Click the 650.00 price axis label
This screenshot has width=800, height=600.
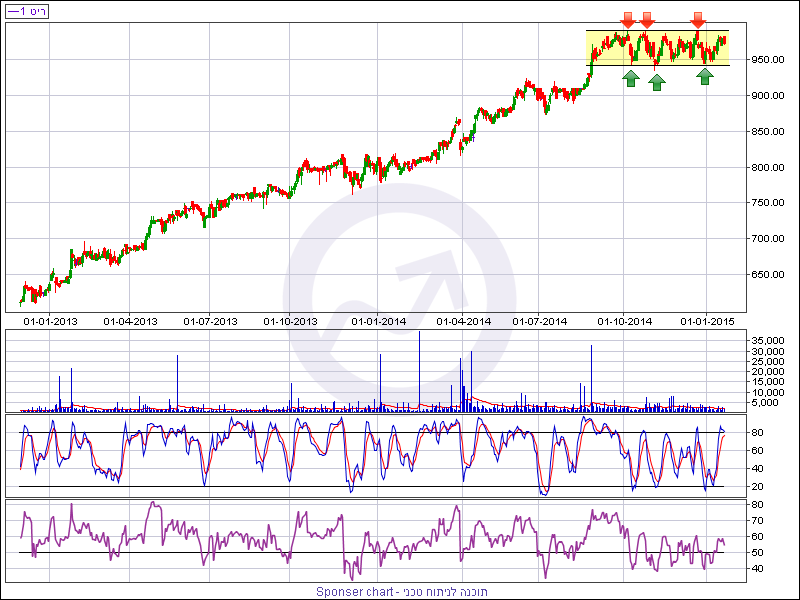(x=771, y=275)
